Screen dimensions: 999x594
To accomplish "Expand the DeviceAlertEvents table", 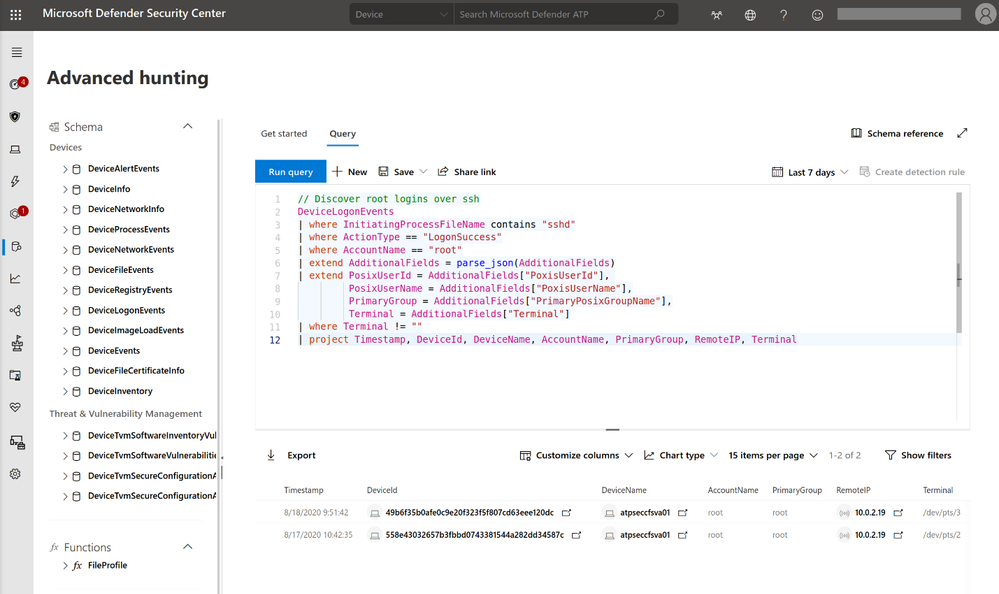I will 65,169.
